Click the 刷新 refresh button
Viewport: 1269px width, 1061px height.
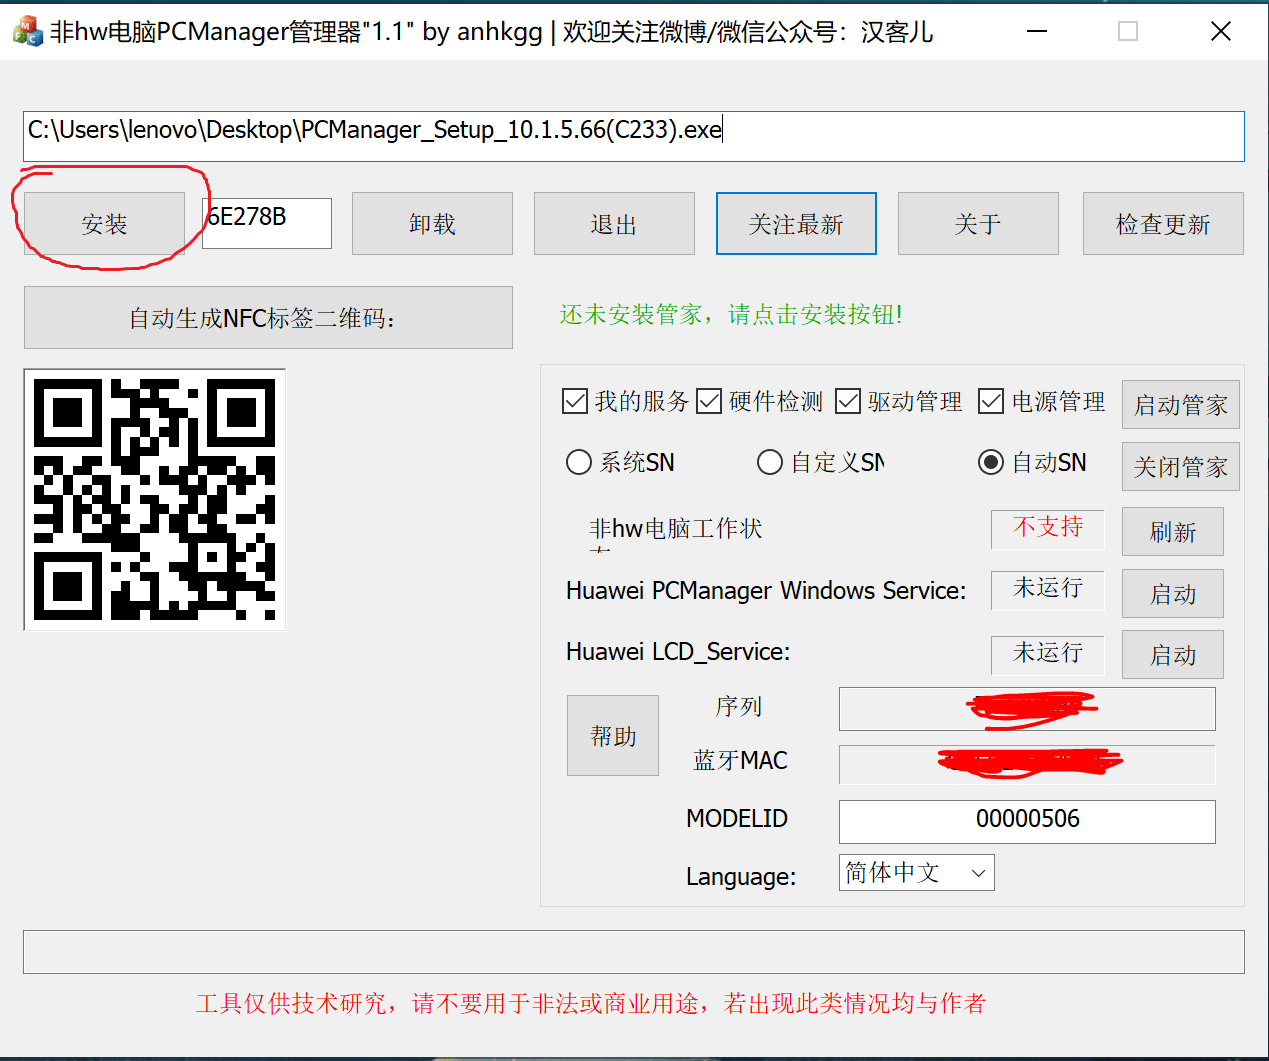[1171, 531]
